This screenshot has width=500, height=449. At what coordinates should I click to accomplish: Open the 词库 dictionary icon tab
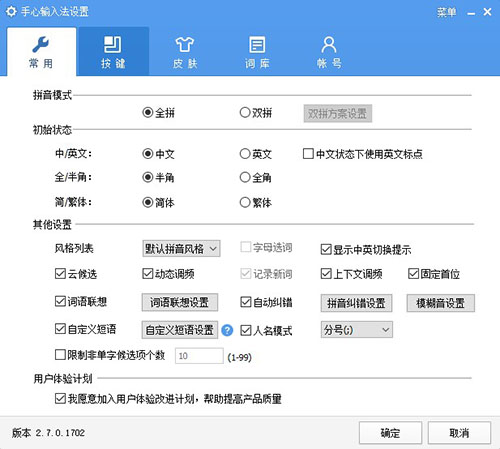[x=257, y=45]
